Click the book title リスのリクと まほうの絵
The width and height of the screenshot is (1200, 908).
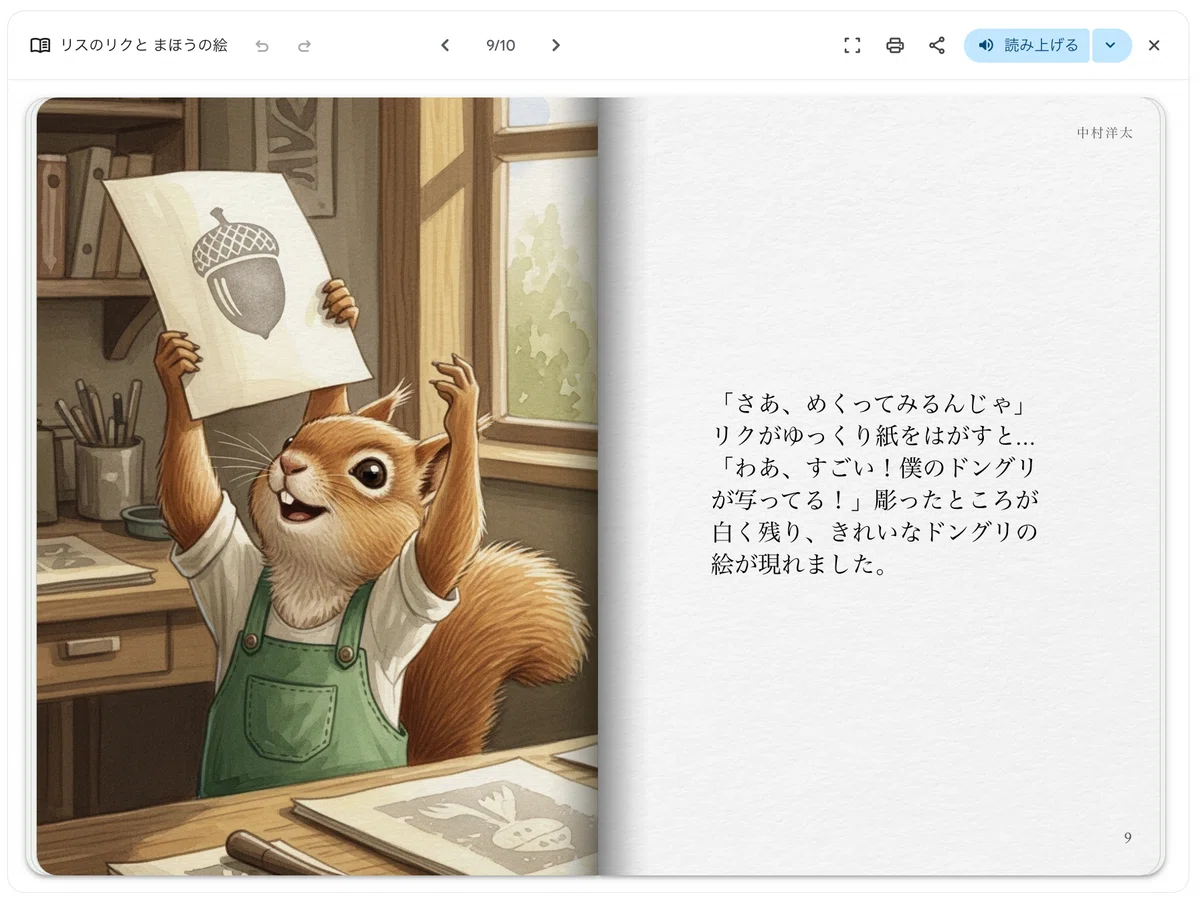coord(144,45)
